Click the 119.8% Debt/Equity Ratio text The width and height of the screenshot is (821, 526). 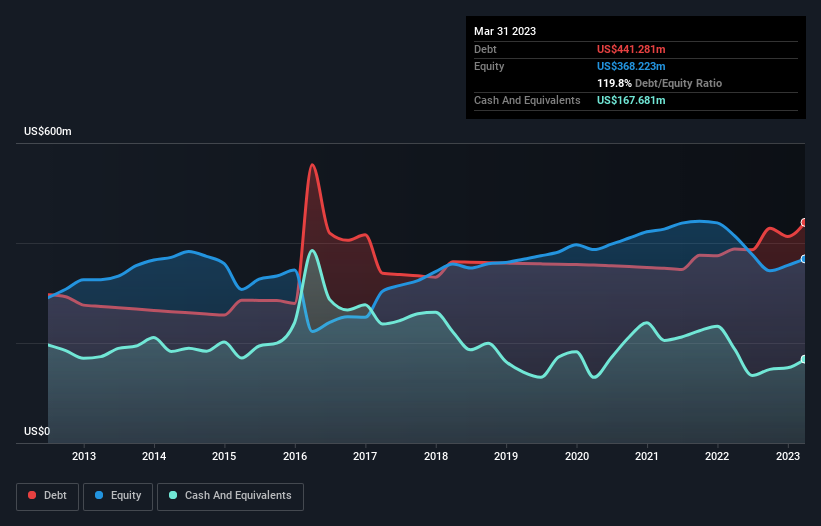659,83
